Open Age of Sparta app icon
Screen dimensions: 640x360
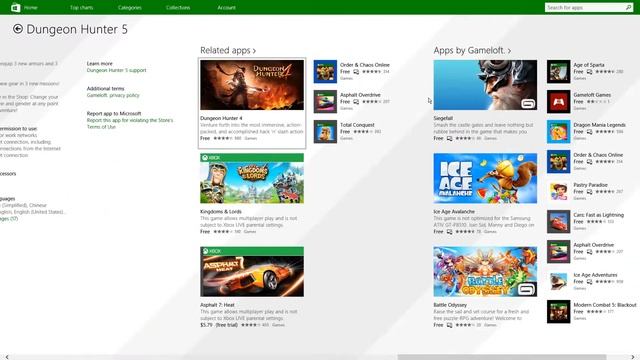click(x=558, y=71)
